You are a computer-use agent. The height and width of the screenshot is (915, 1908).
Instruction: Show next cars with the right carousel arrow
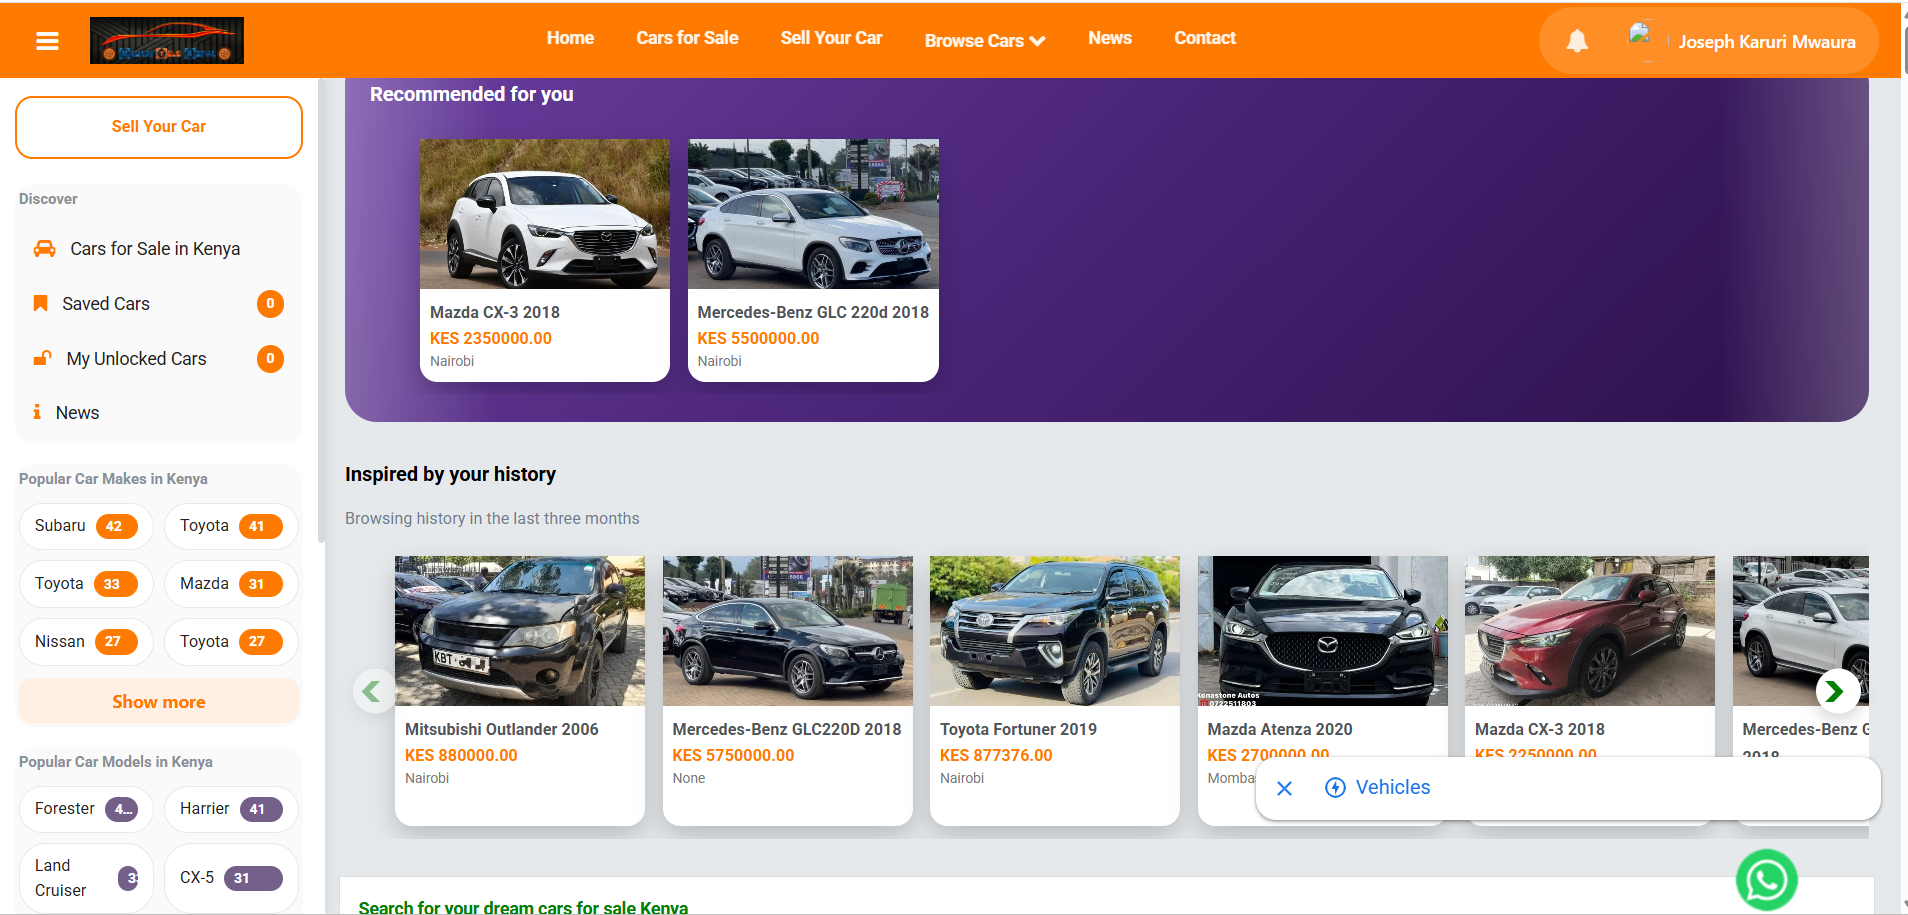[x=1837, y=691]
